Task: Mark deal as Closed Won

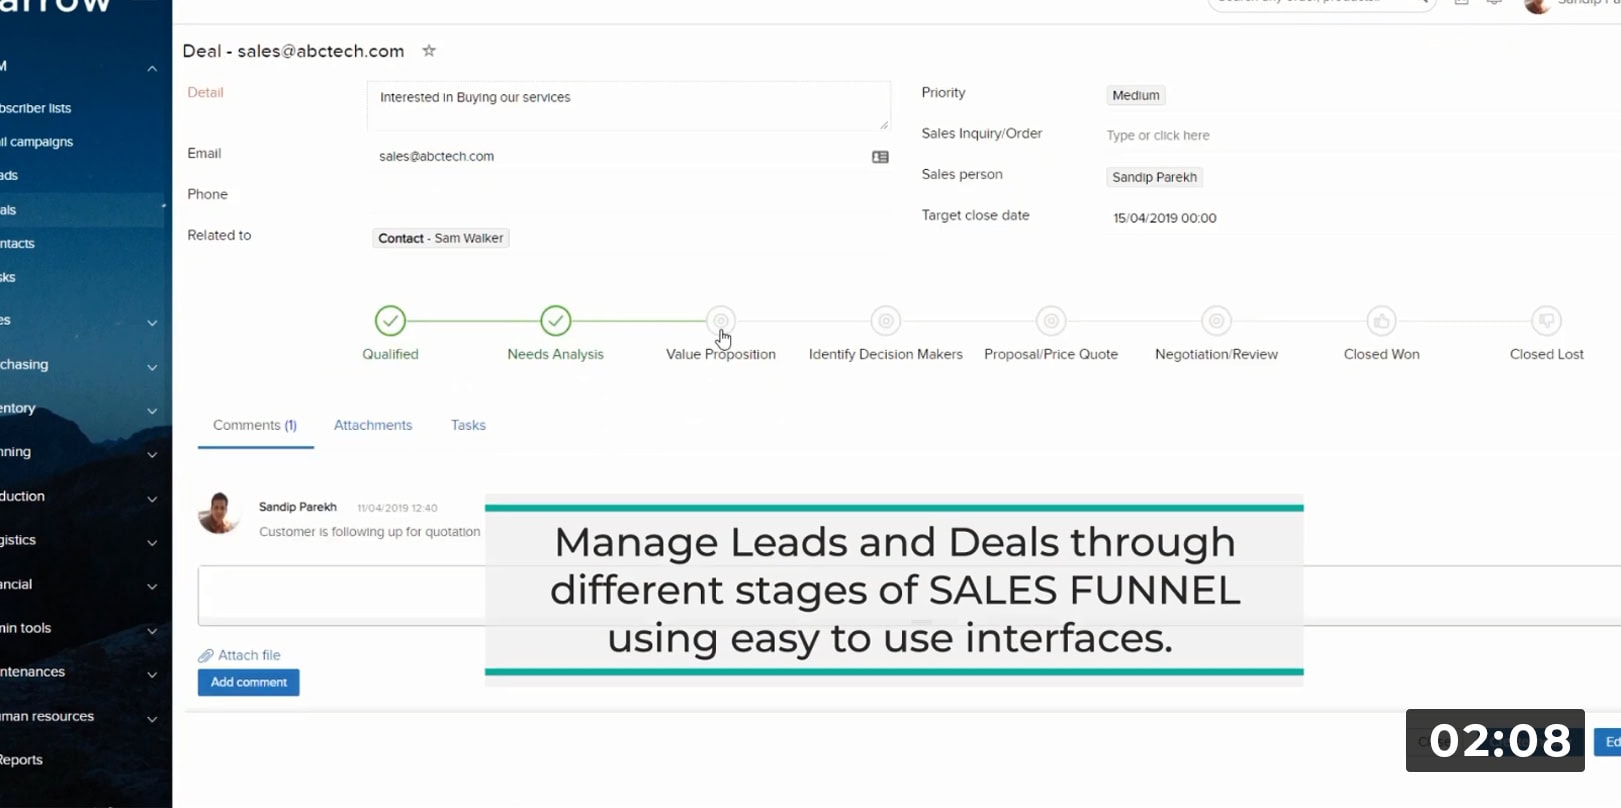Action: pos(1381,321)
